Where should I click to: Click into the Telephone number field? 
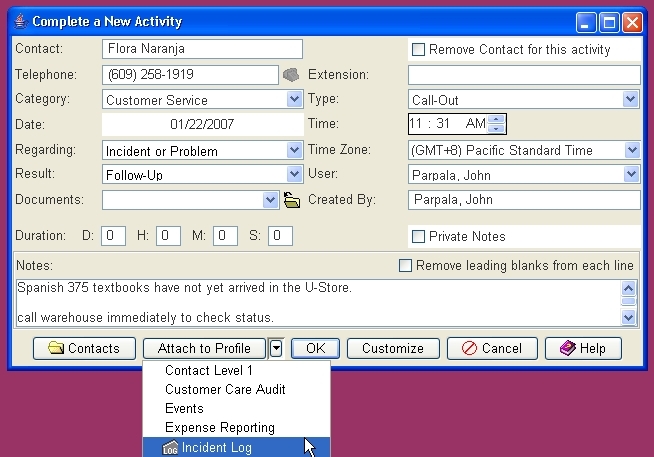[x=190, y=75]
